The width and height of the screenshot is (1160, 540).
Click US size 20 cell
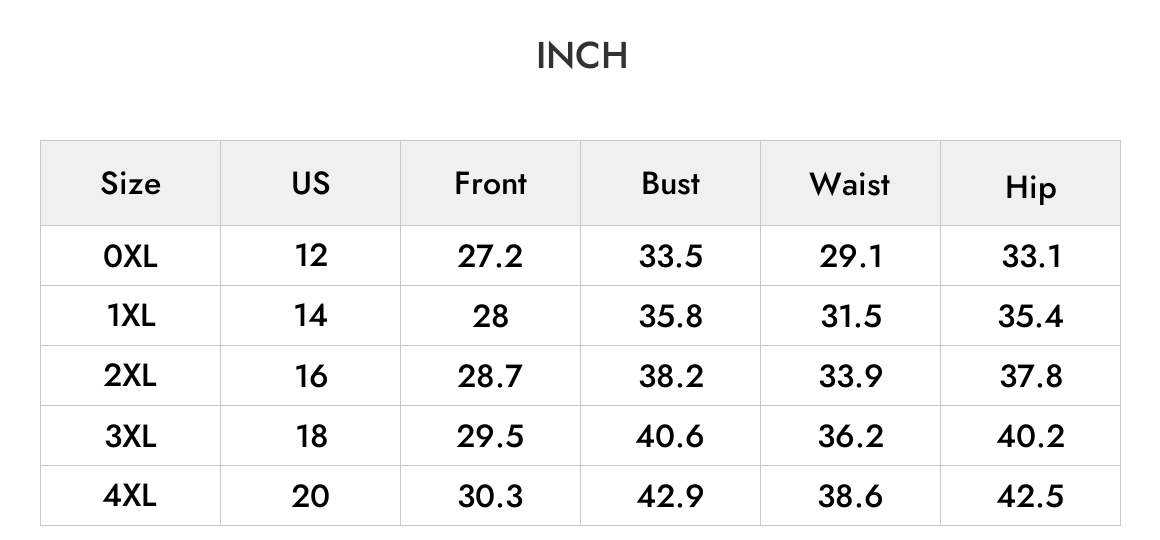coord(311,496)
